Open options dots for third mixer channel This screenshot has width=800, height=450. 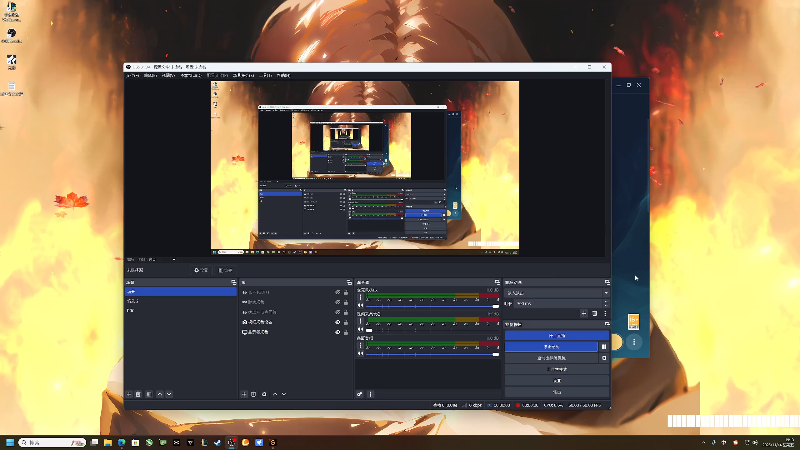click(x=361, y=345)
